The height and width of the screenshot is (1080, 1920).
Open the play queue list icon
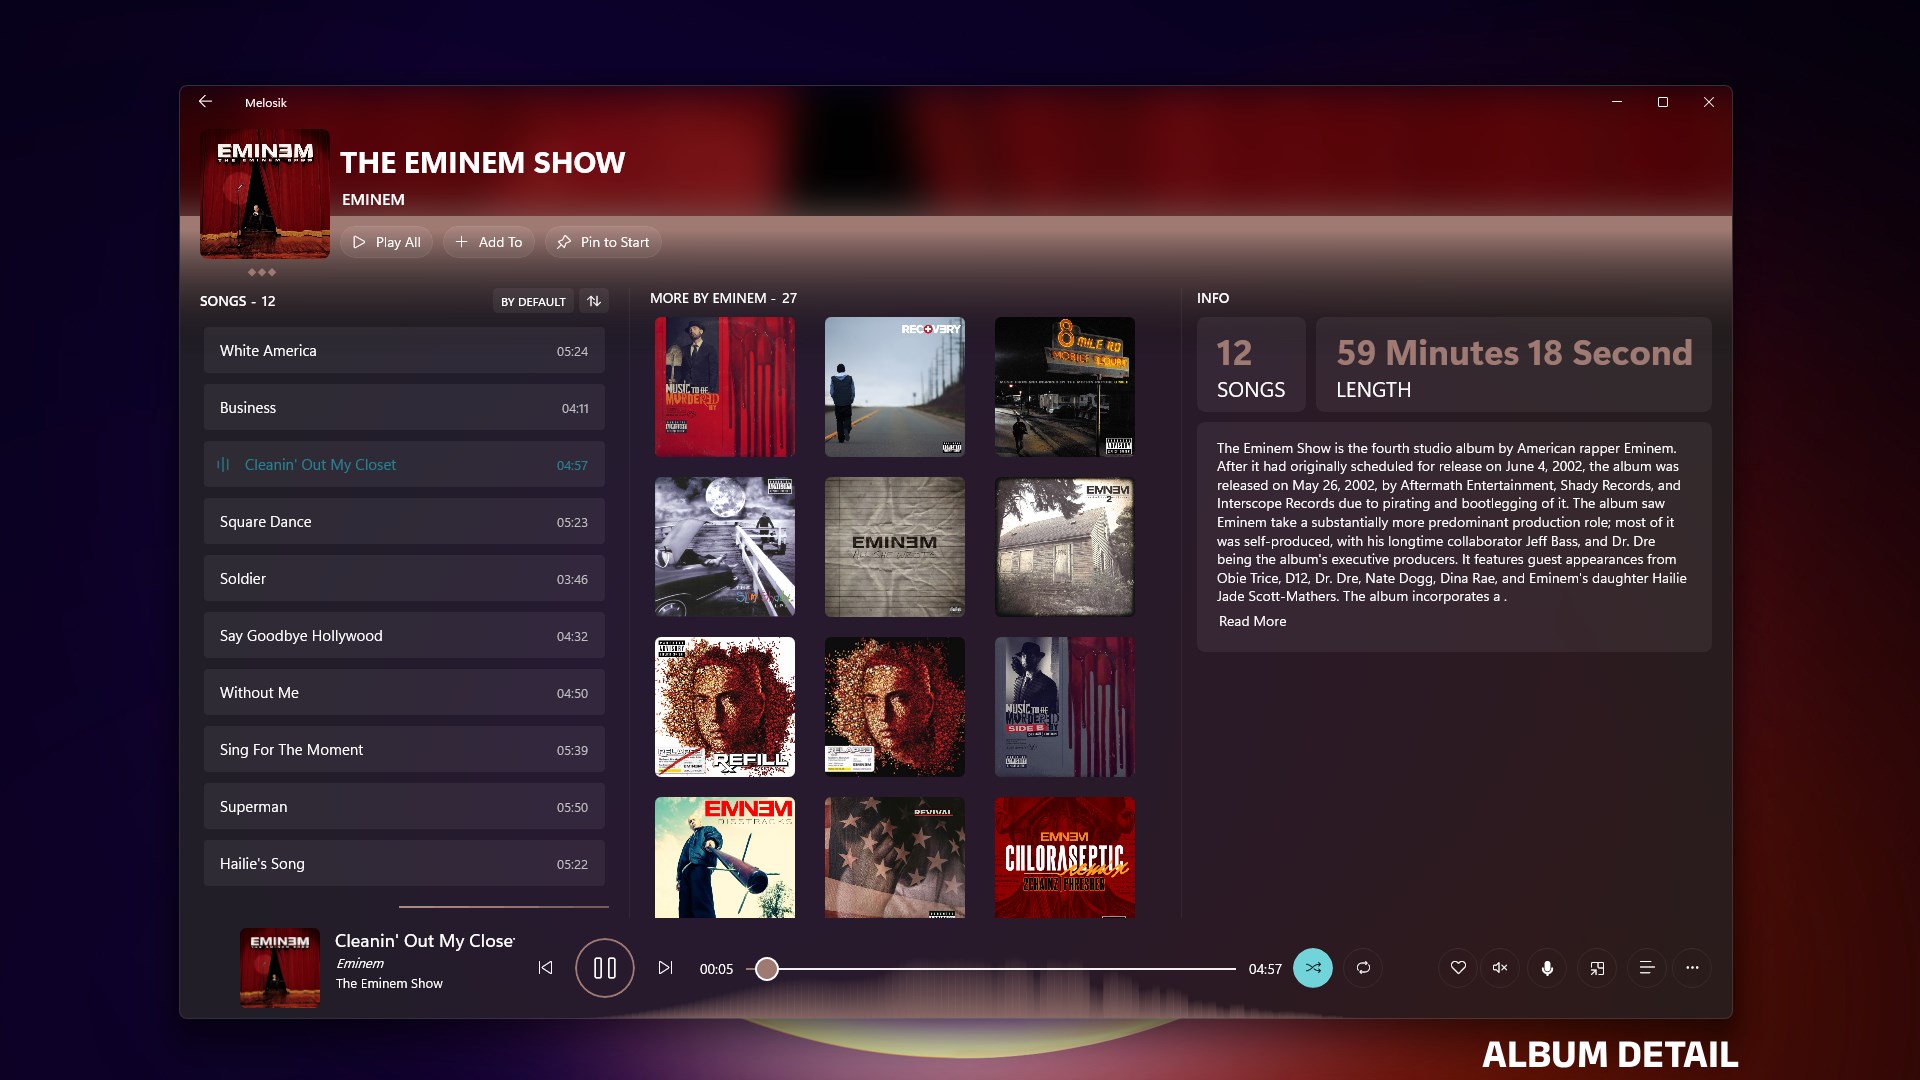[1646, 968]
